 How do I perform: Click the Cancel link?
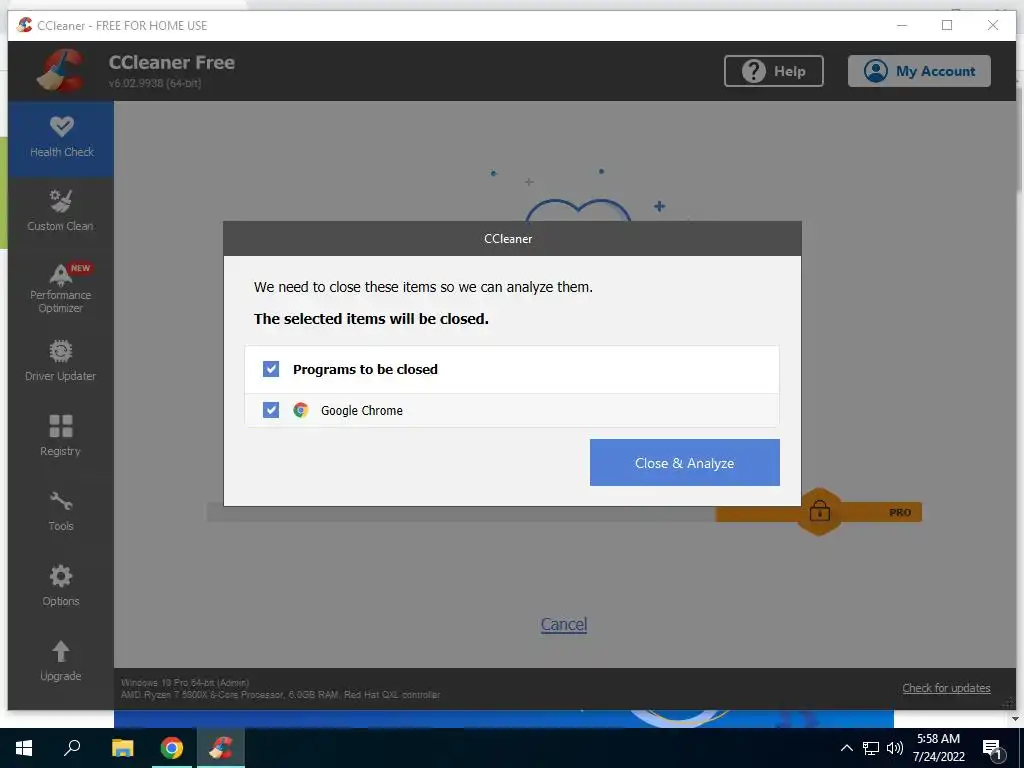[x=564, y=624]
